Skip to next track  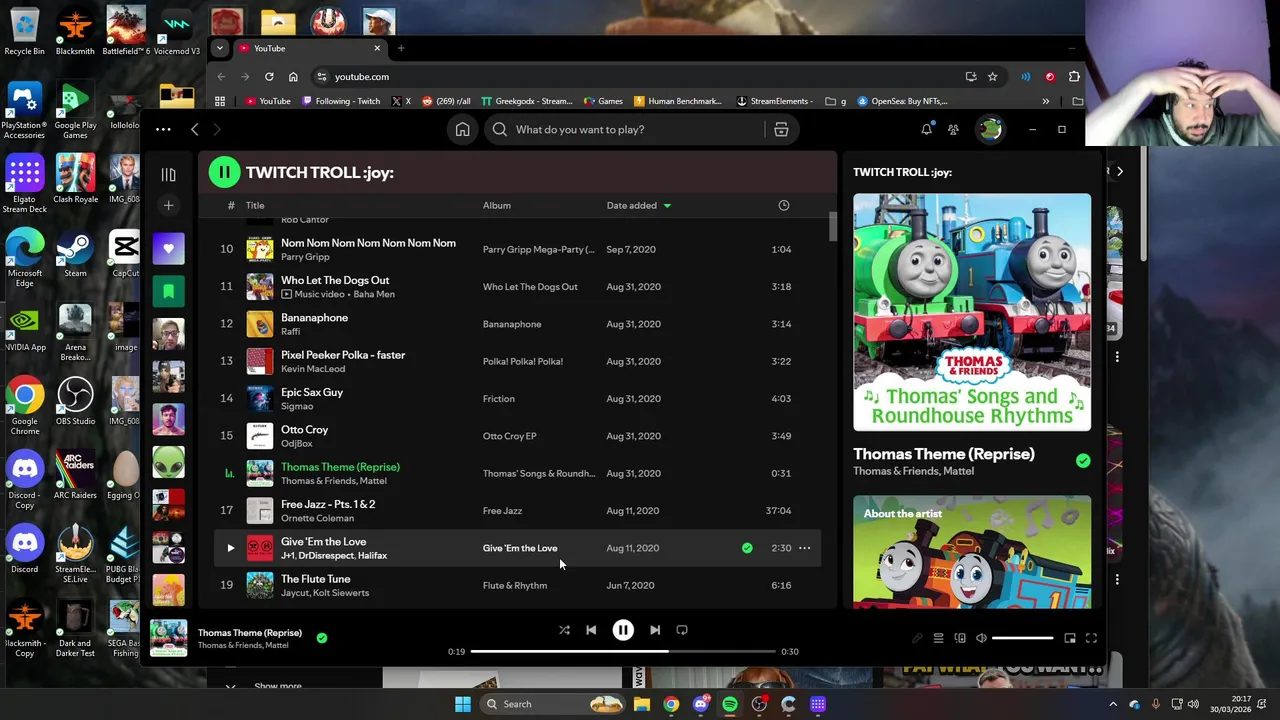tap(655, 630)
